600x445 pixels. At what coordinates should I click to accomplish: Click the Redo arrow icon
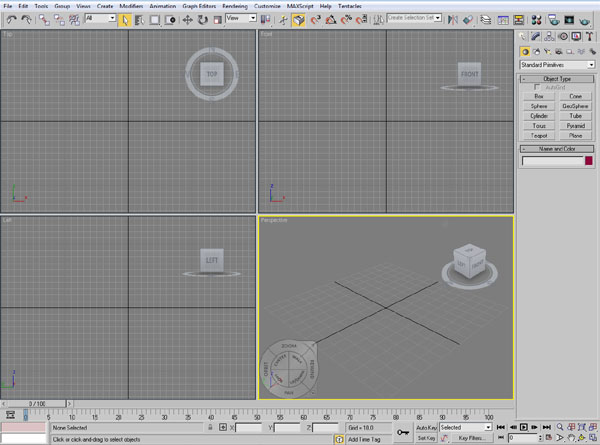tap(26, 19)
